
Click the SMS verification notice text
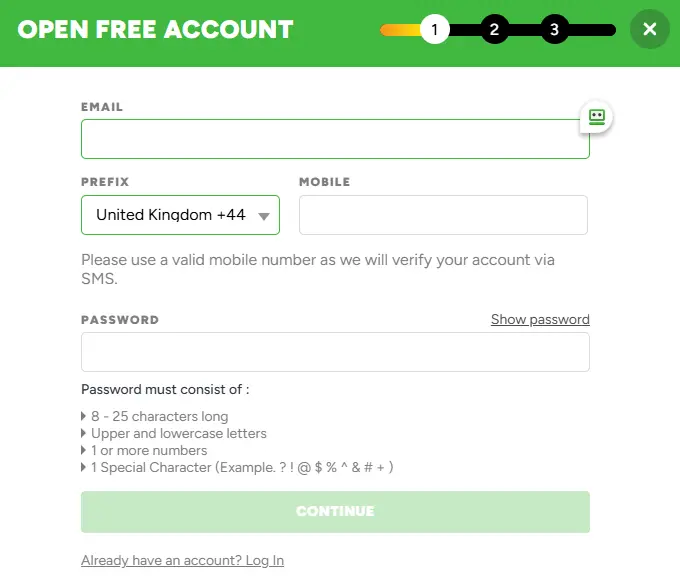(x=318, y=270)
